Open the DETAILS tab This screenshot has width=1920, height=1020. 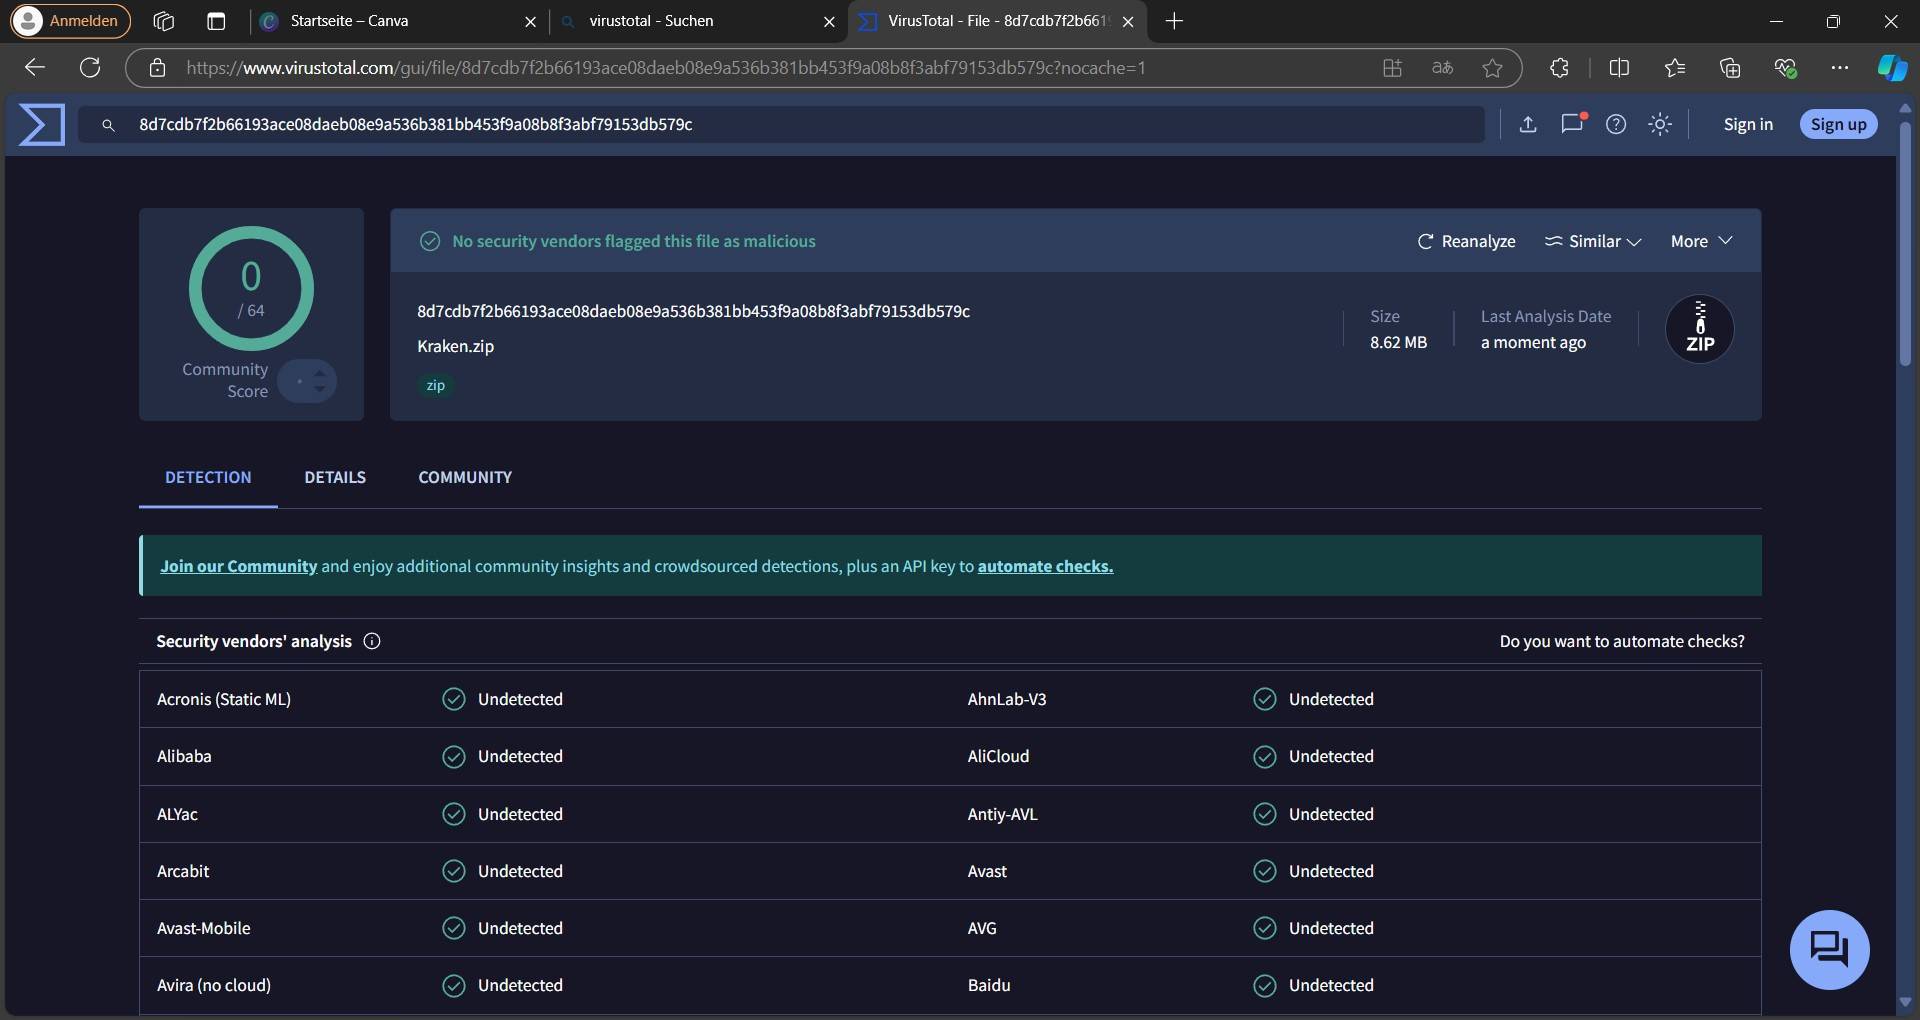pos(335,477)
